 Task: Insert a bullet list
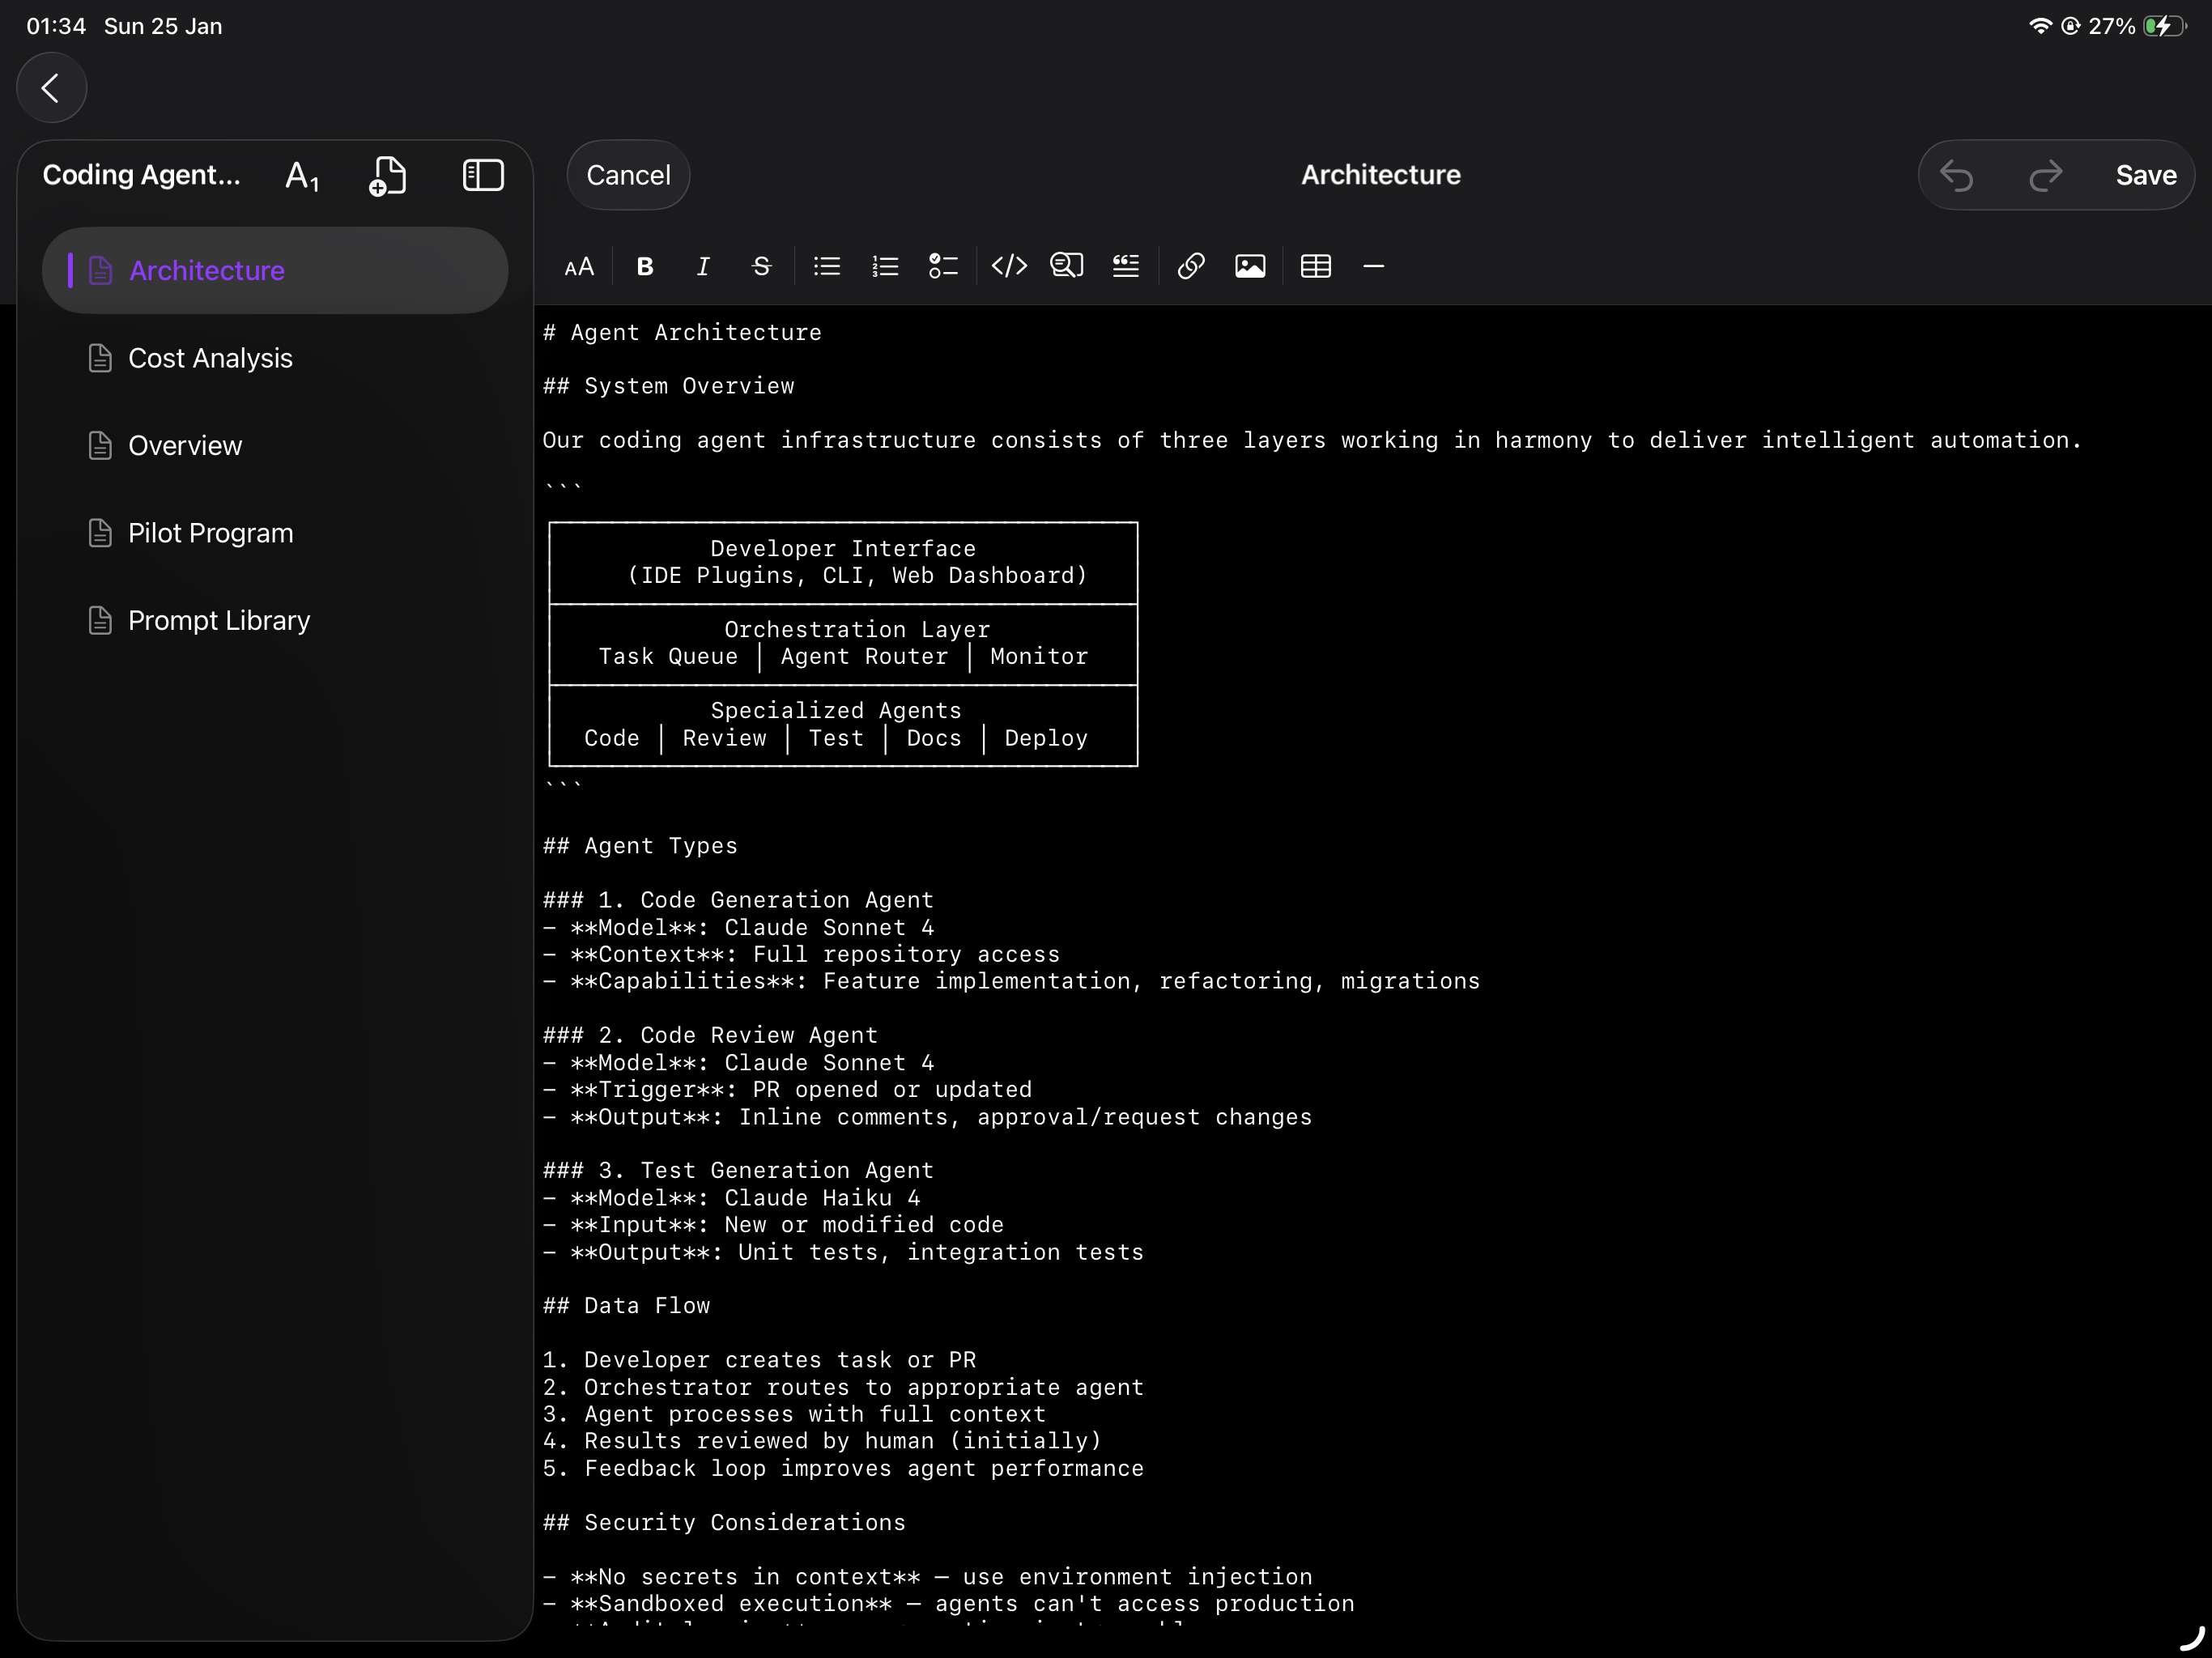[x=826, y=266]
